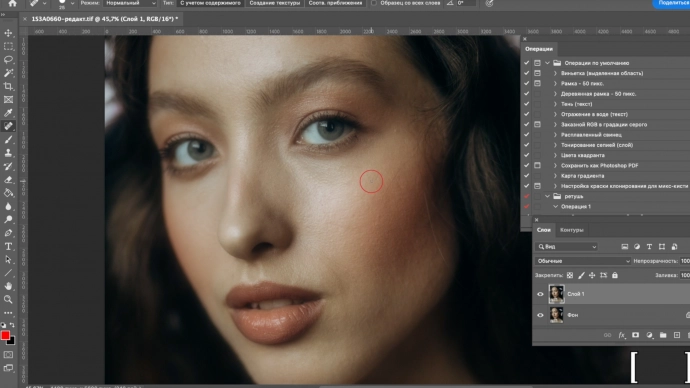690x388 pixels.
Task: Enable Образец со всех слоев checkbox
Action: pos(374,3)
